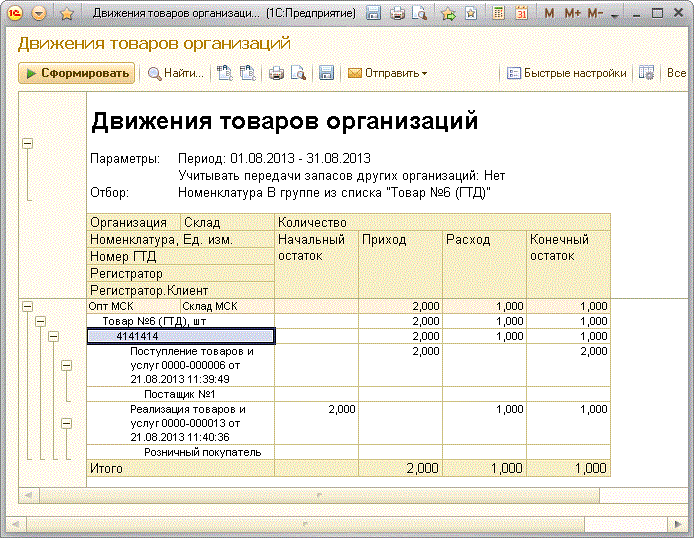Image resolution: width=694 pixels, height=538 pixels.
Task: Click the 1C logo icon in title bar
Action: point(15,14)
